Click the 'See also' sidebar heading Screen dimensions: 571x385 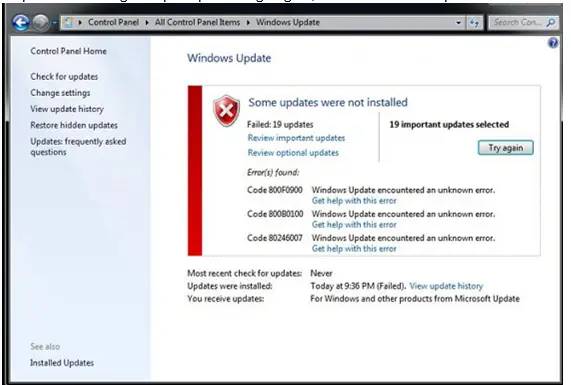click(45, 347)
